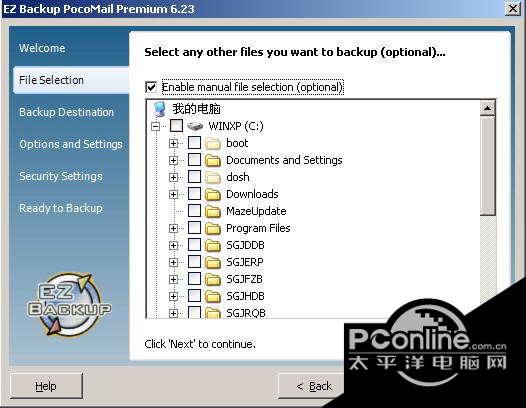Select the boot folder label
The height and width of the screenshot is (408, 526).
pos(237,143)
